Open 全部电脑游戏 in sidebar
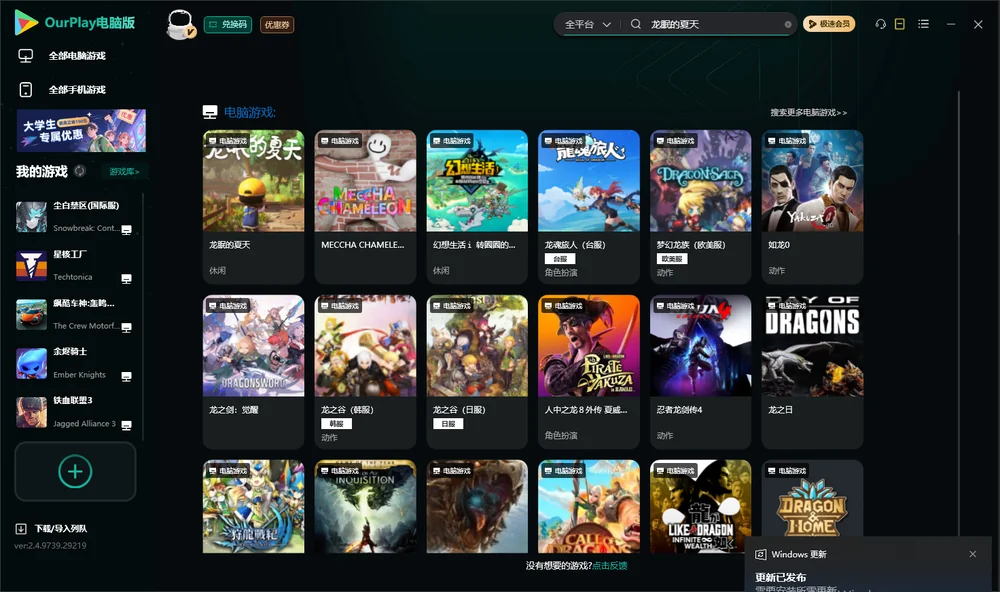The image size is (1000, 592). [77, 56]
